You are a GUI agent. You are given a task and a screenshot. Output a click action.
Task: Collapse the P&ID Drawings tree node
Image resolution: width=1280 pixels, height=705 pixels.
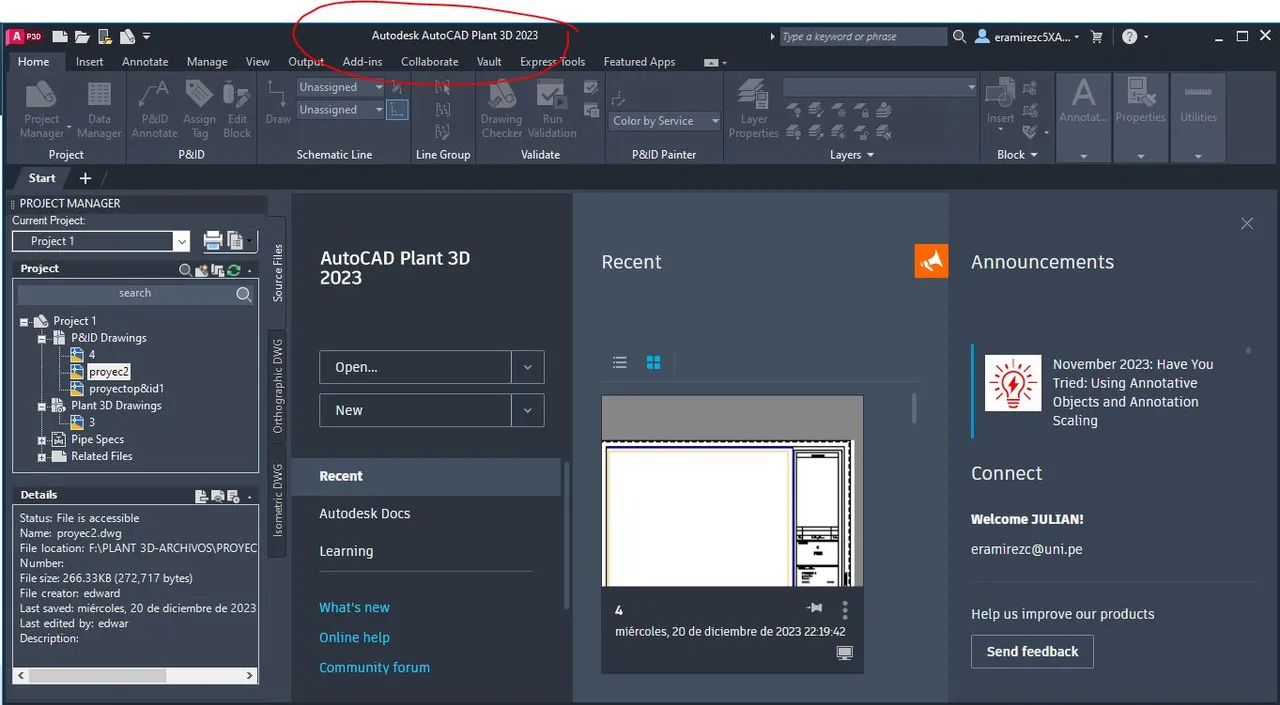[43, 339]
